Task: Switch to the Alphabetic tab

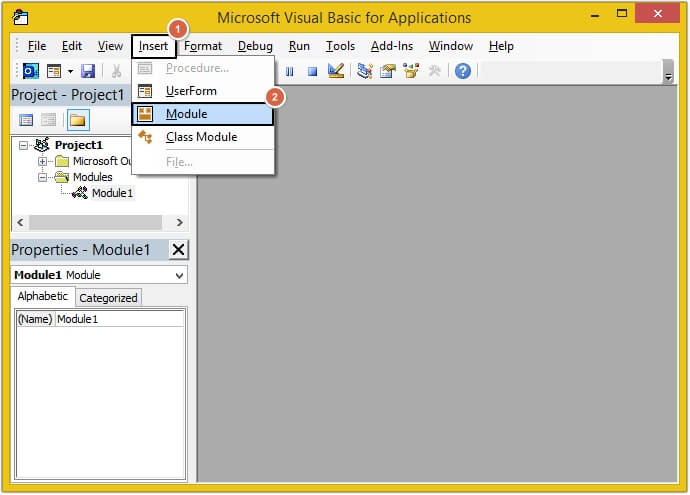Action: pyautogui.click(x=43, y=296)
